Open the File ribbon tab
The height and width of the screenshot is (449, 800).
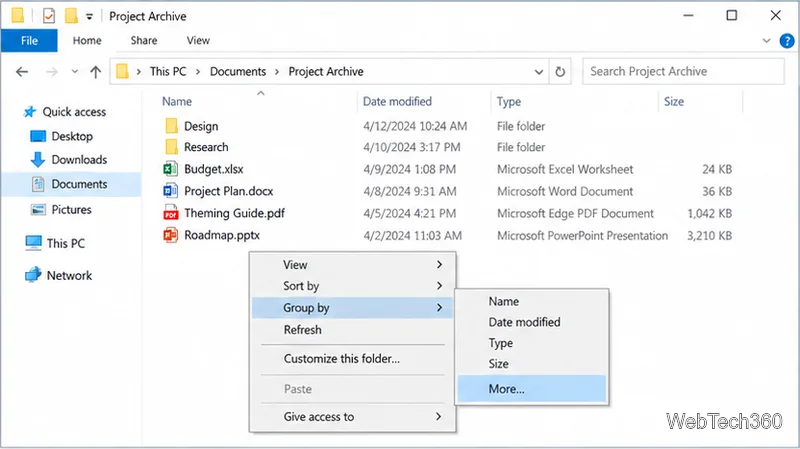29,40
